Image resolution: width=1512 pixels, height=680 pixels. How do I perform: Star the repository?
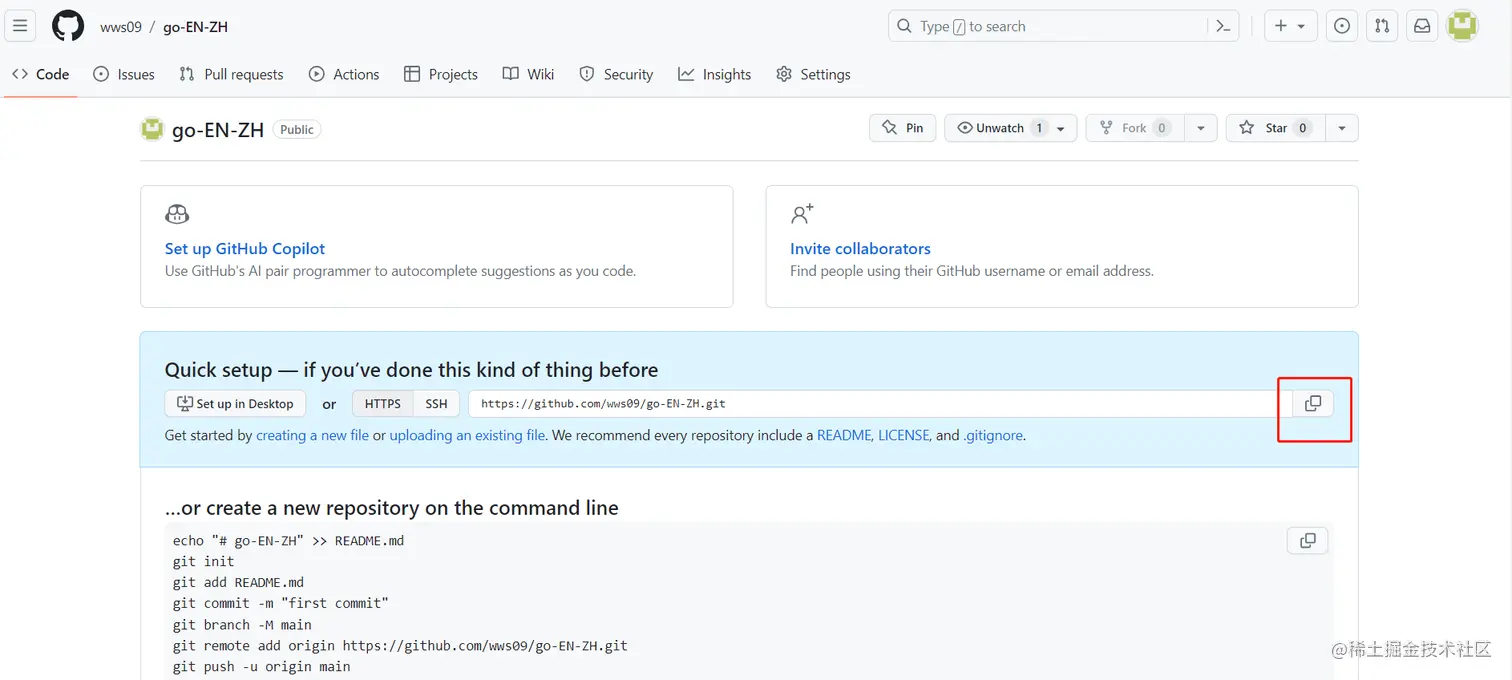[x=1275, y=128]
